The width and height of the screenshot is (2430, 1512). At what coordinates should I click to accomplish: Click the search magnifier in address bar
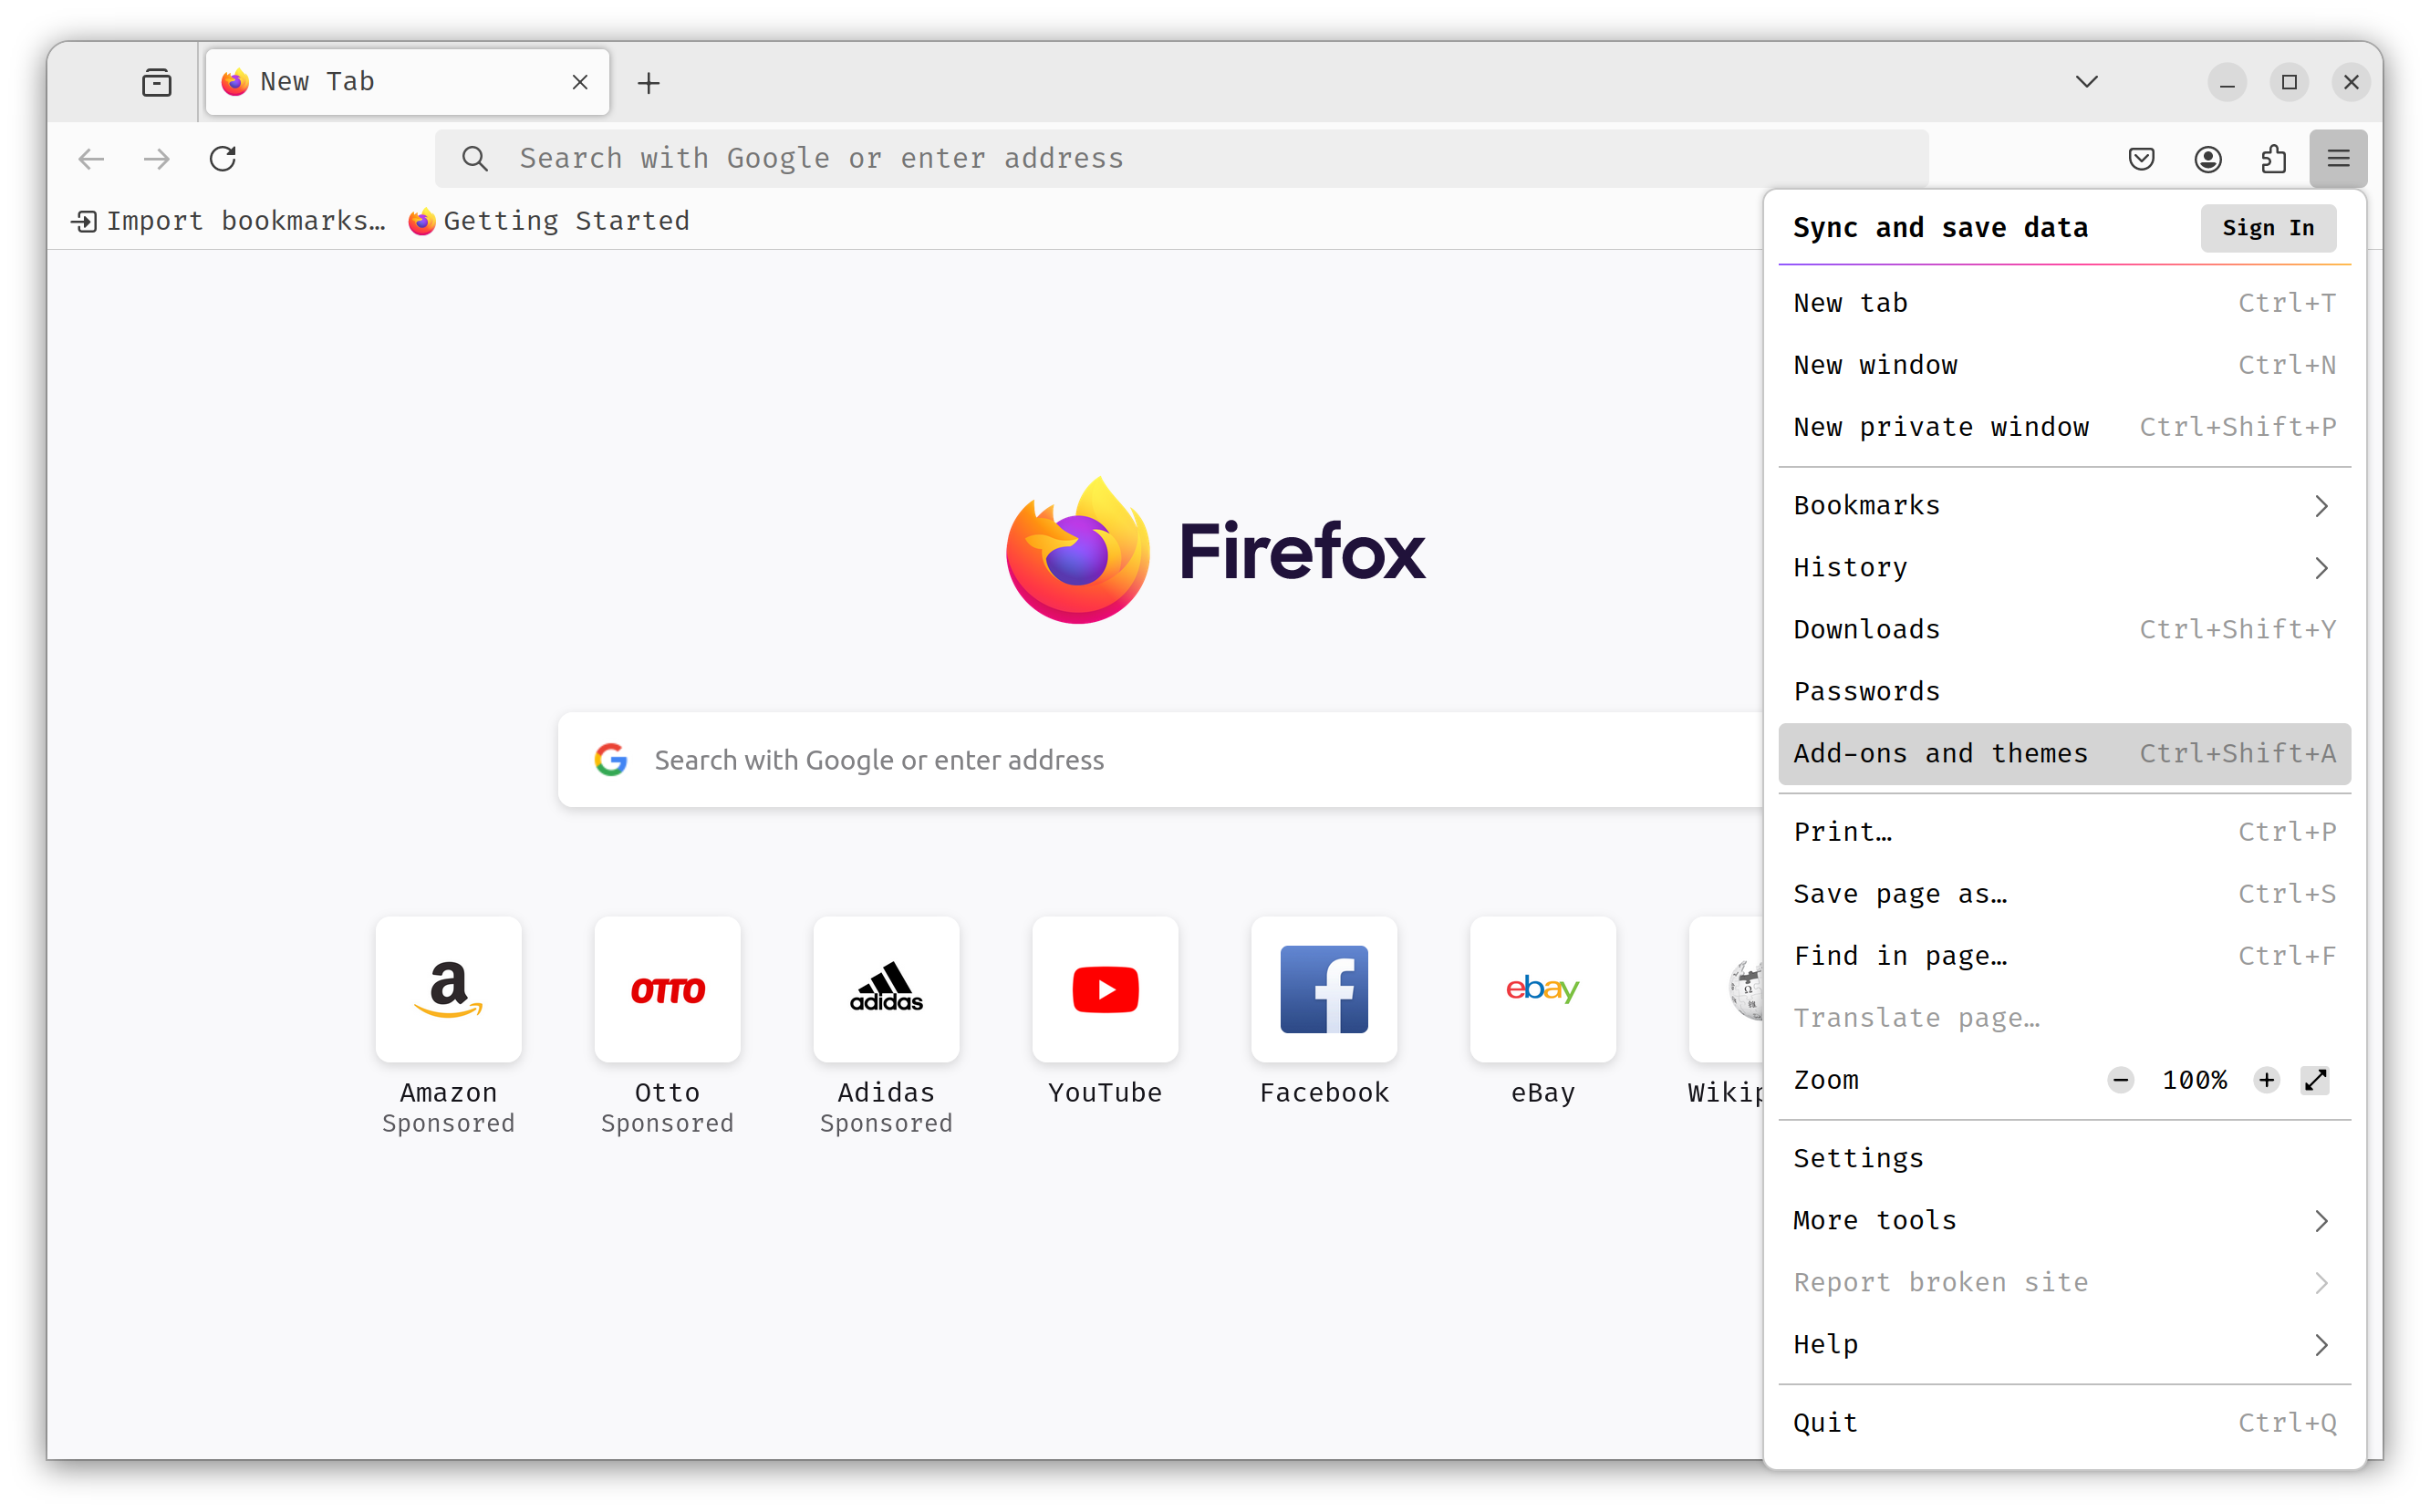click(x=475, y=158)
